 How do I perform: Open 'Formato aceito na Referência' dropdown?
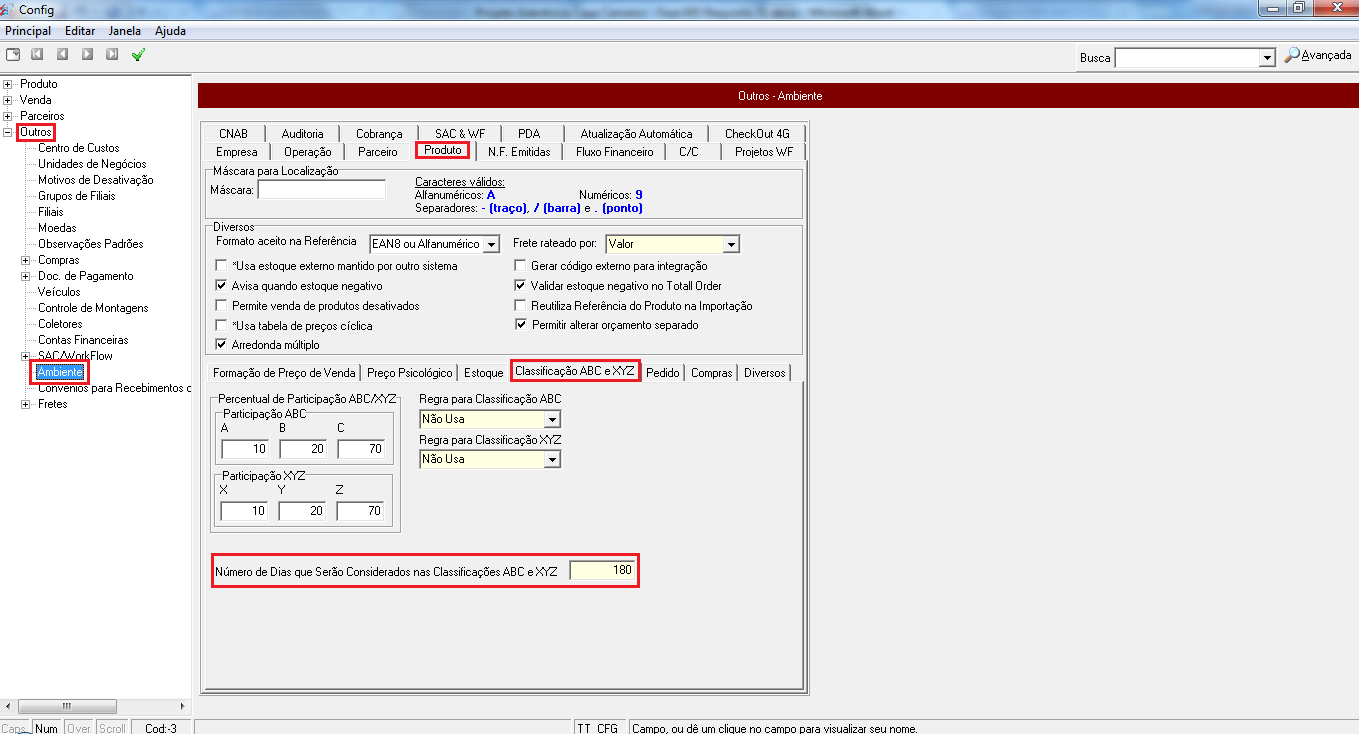tap(491, 244)
